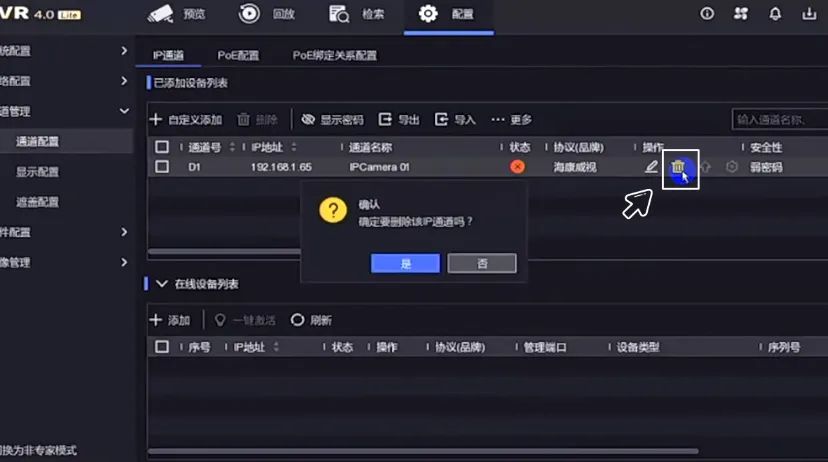Confirm deletion with the 是 button

pos(405,263)
